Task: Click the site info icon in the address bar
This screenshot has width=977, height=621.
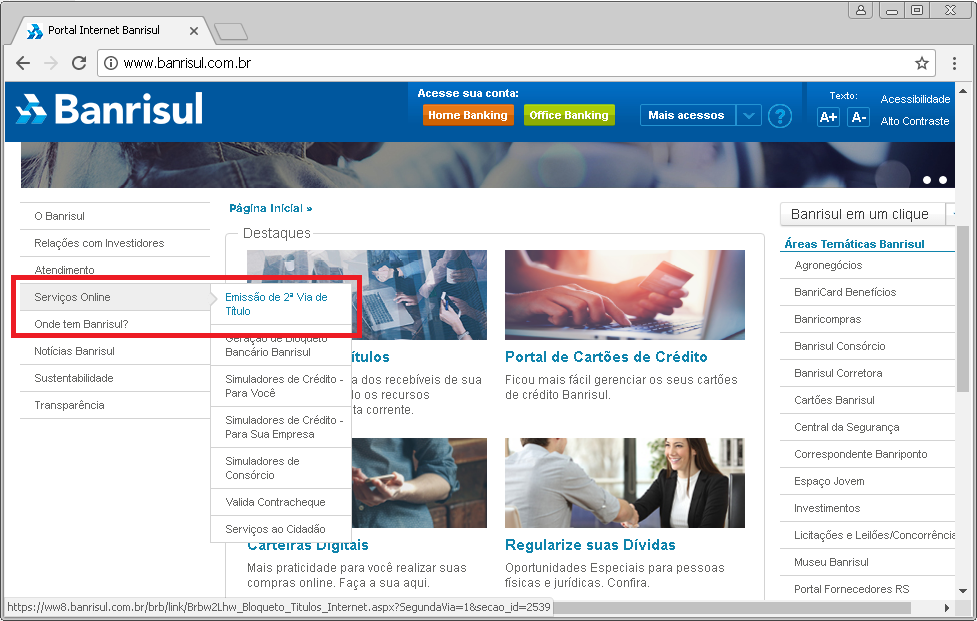Action: [x=111, y=63]
